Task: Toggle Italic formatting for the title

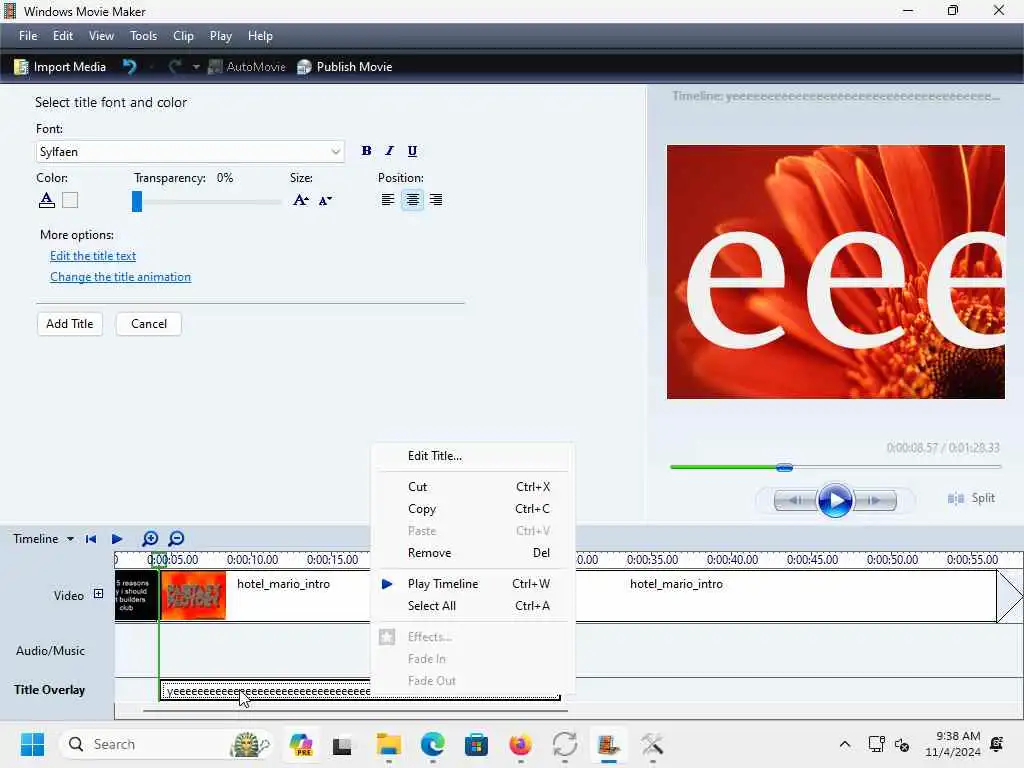Action: pos(389,151)
